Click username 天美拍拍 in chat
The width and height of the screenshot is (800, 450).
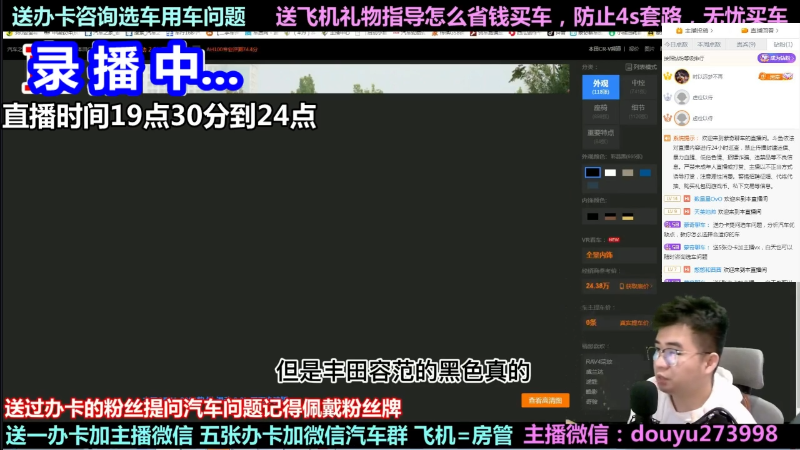[x=705, y=211]
